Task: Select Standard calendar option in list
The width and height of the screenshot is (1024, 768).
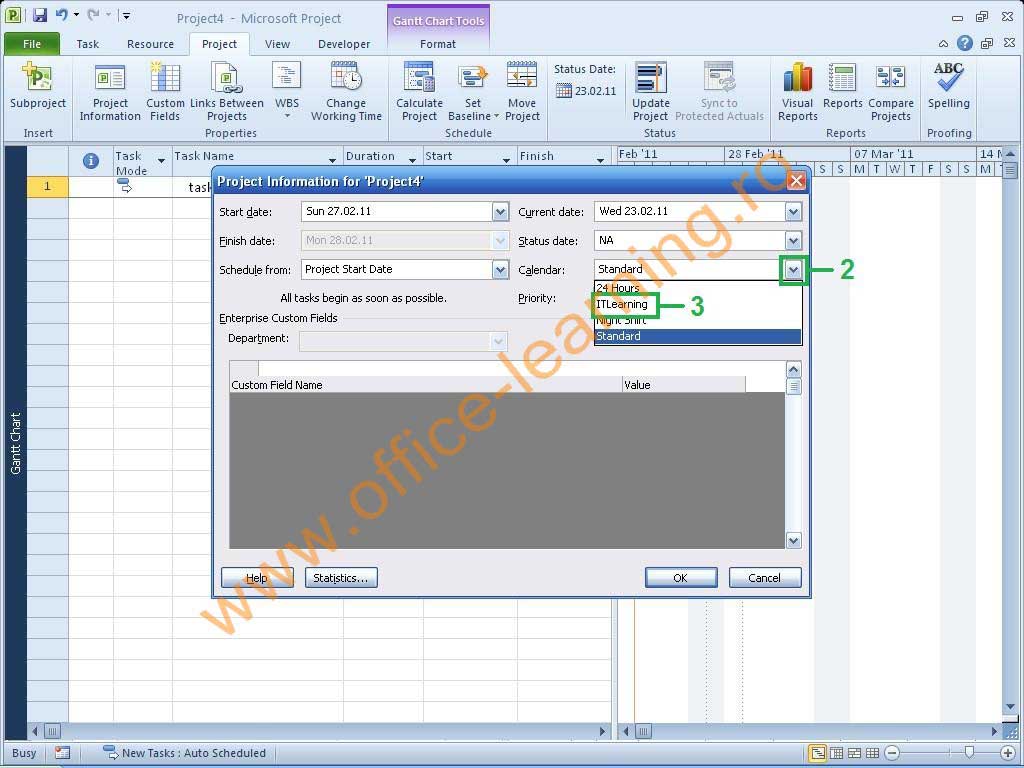Action: (x=697, y=336)
